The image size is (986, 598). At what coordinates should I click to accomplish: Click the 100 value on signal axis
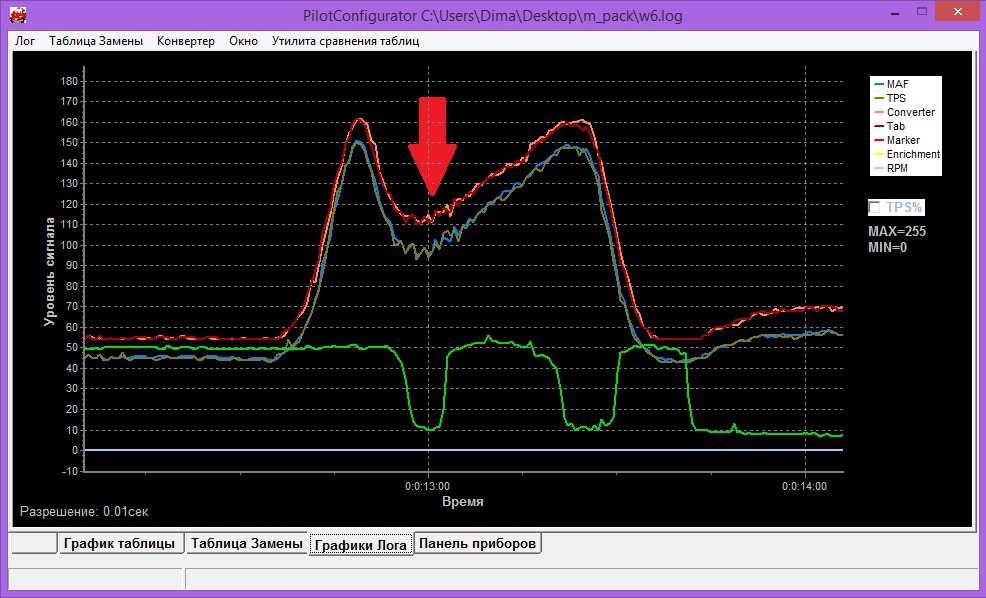point(69,245)
